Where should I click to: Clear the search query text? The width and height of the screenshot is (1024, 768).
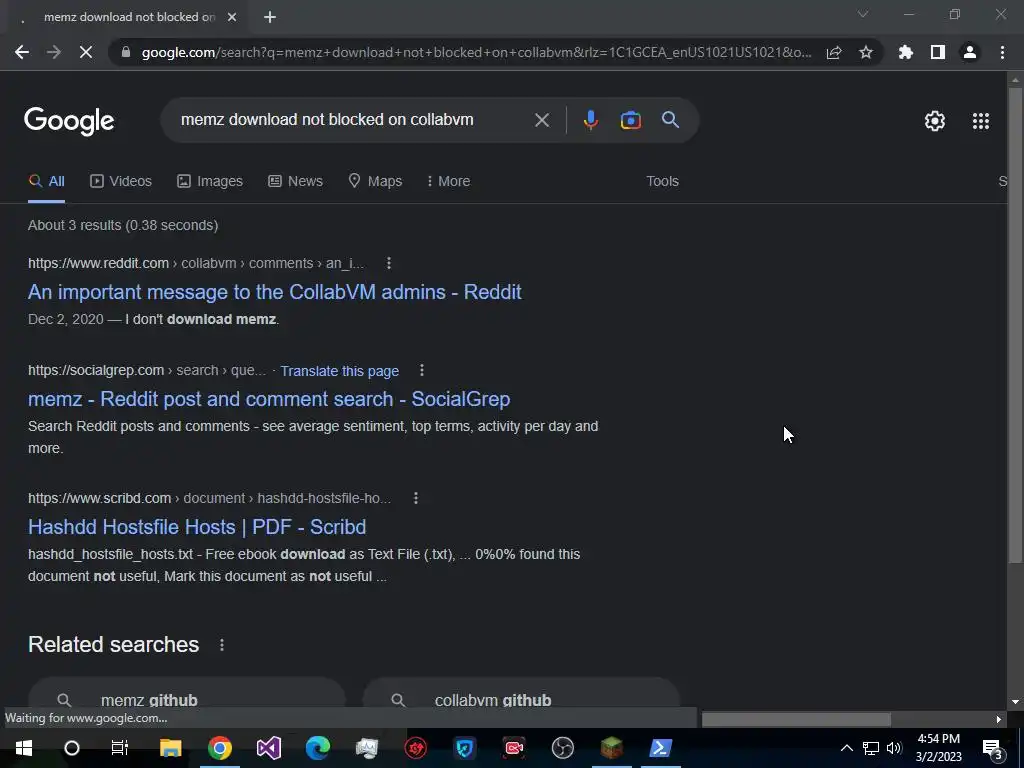point(542,120)
